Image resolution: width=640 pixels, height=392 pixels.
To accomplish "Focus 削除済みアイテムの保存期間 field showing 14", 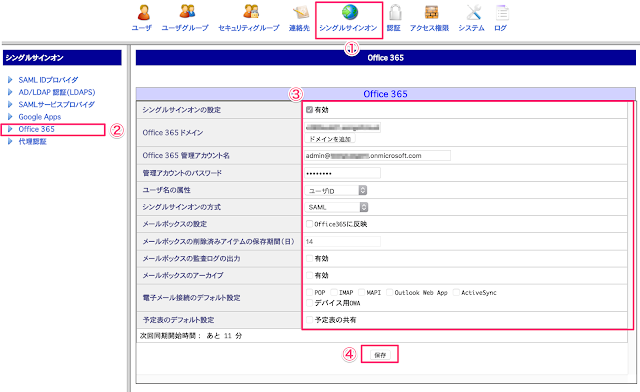I will tap(342, 241).
